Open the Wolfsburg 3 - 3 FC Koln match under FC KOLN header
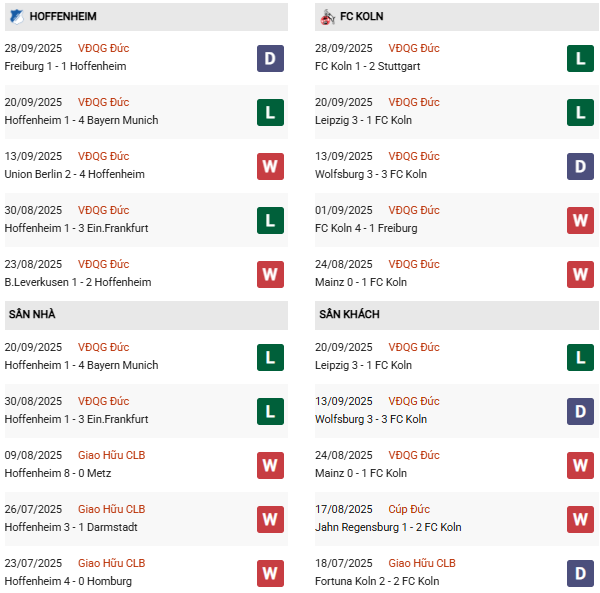This screenshot has height=593, width=600. pyautogui.click(x=370, y=174)
